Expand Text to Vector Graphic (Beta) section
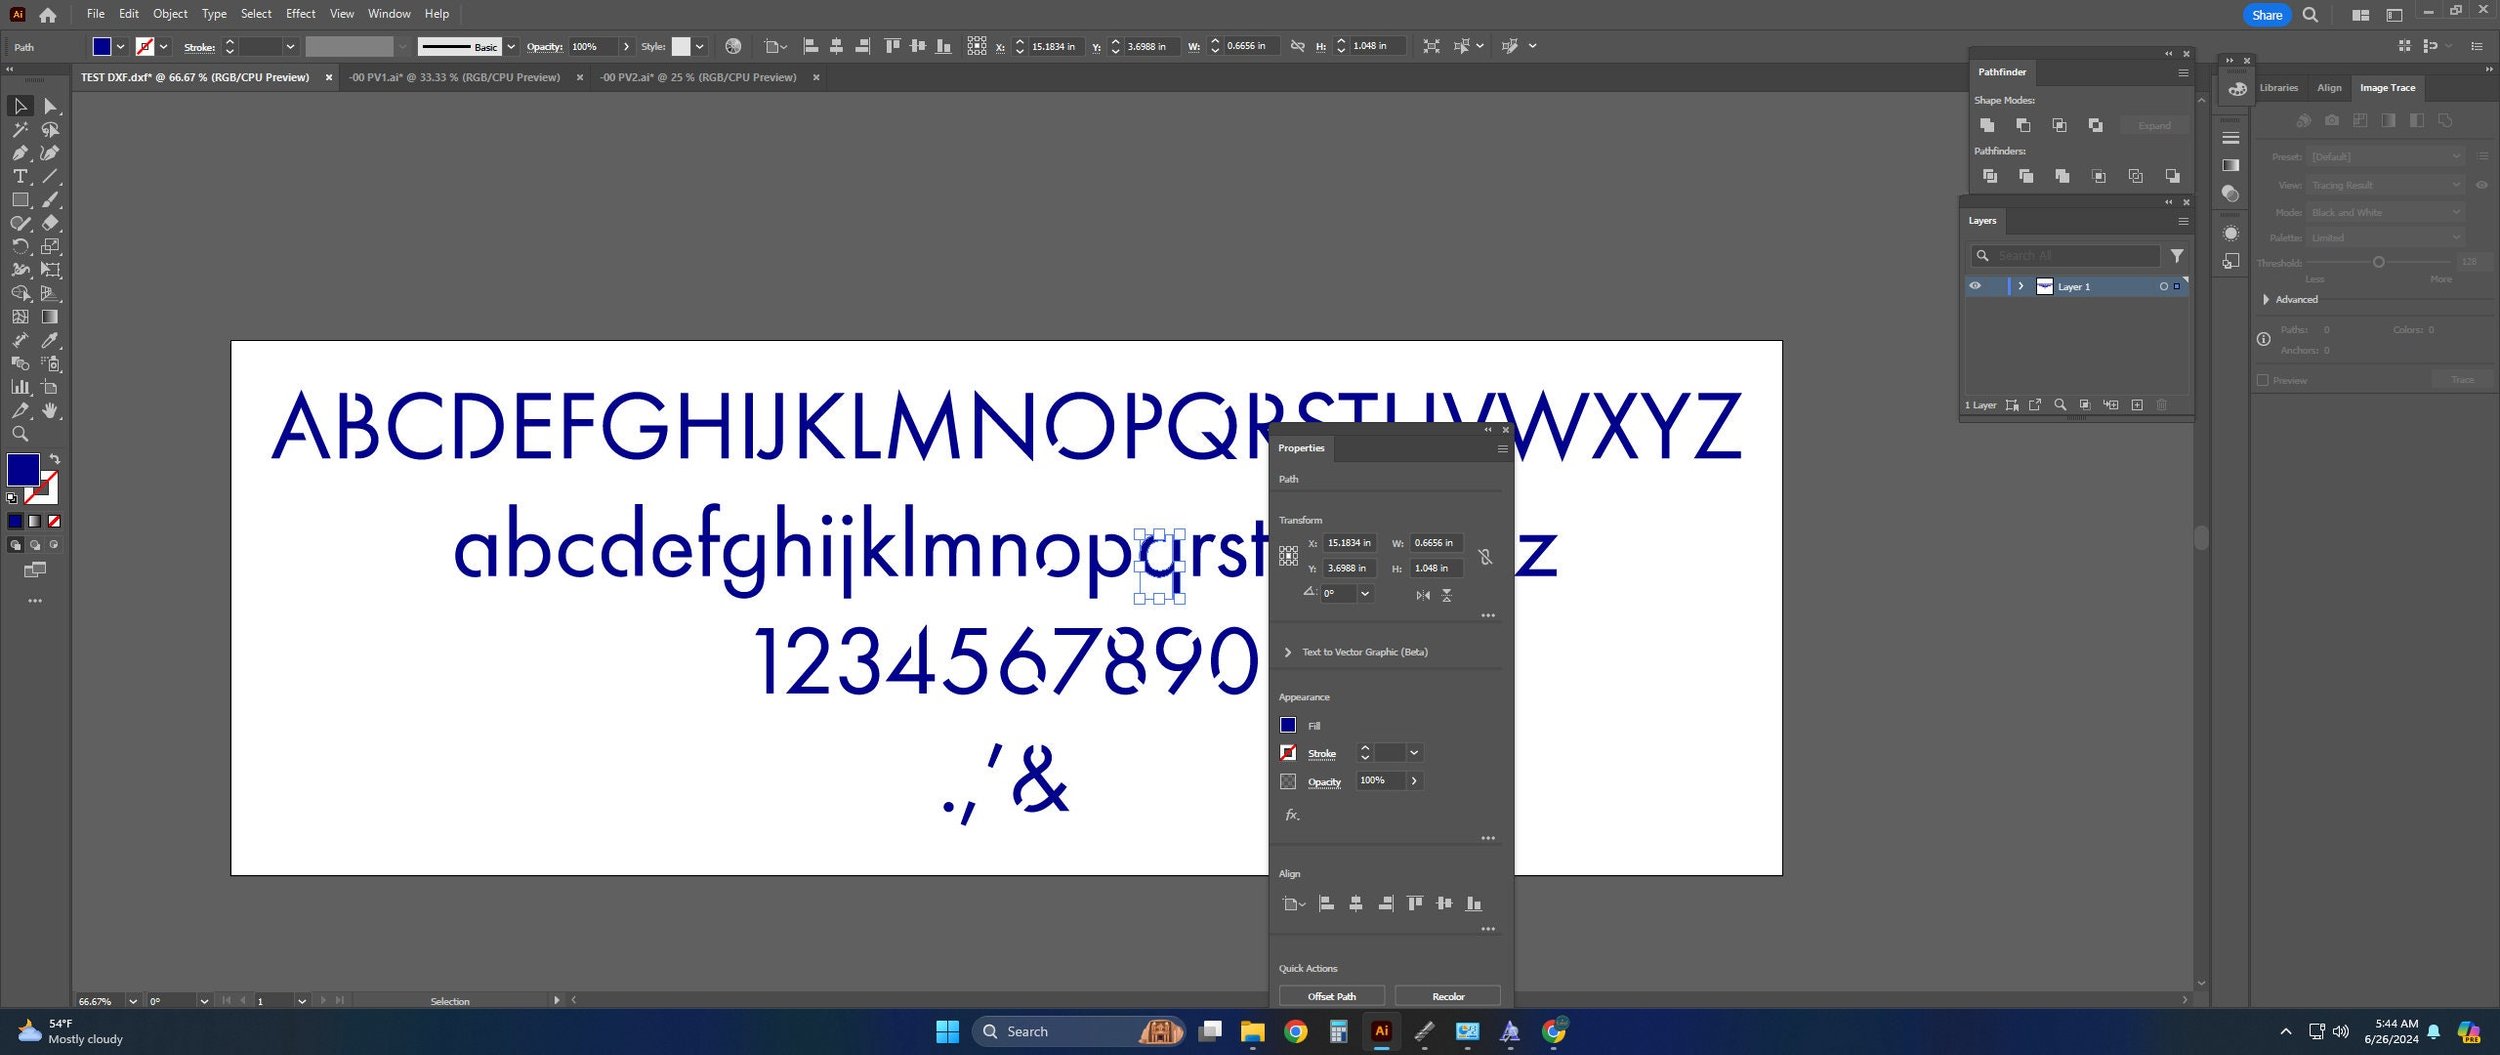Image resolution: width=2500 pixels, height=1055 pixels. point(1287,652)
